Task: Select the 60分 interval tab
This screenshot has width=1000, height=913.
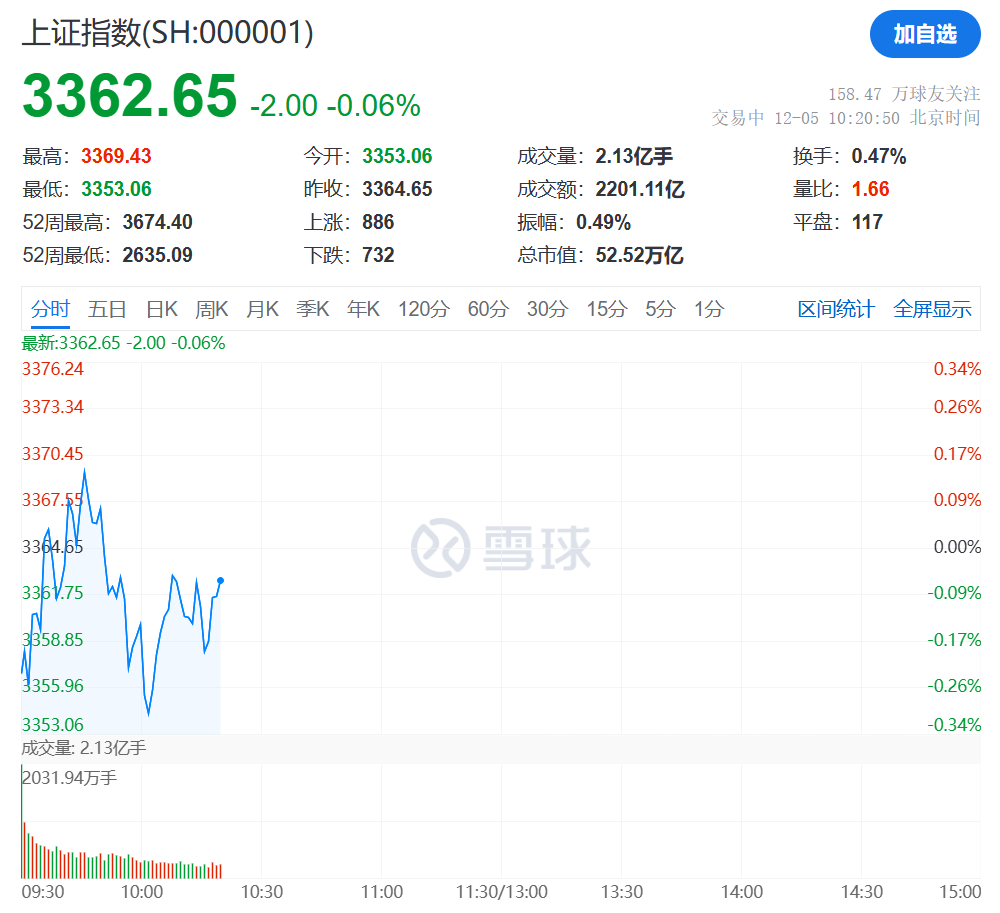Action: tap(488, 309)
